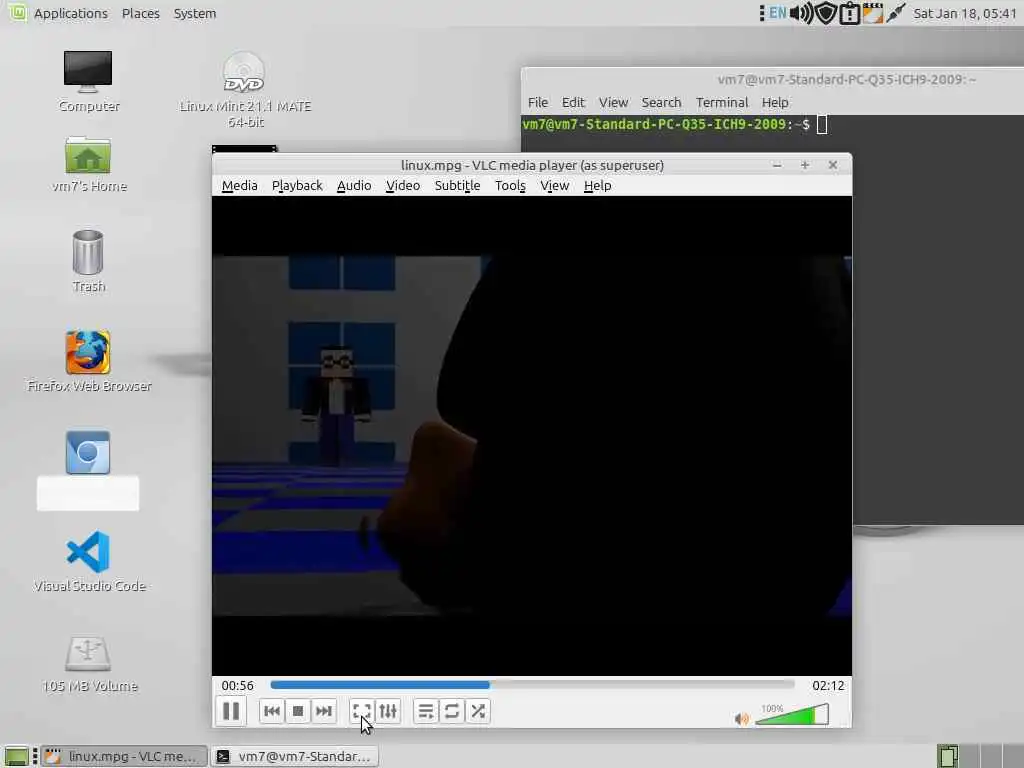
Task: Toggle the VLC playlist view
Action: [x=426, y=711]
